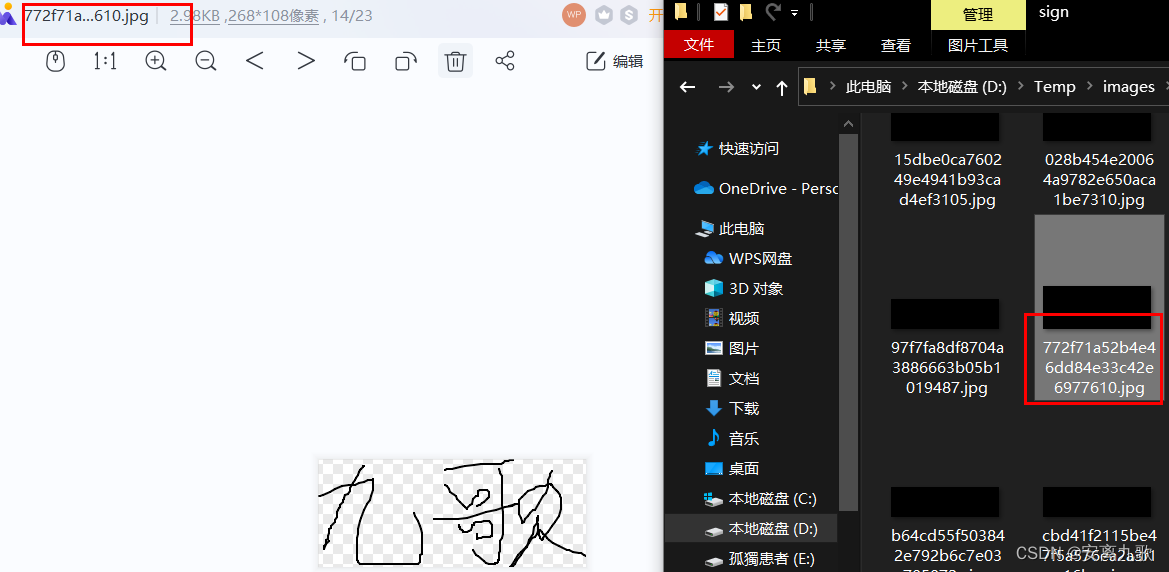Go up one folder level
The height and width of the screenshot is (572, 1169).
click(x=781, y=88)
